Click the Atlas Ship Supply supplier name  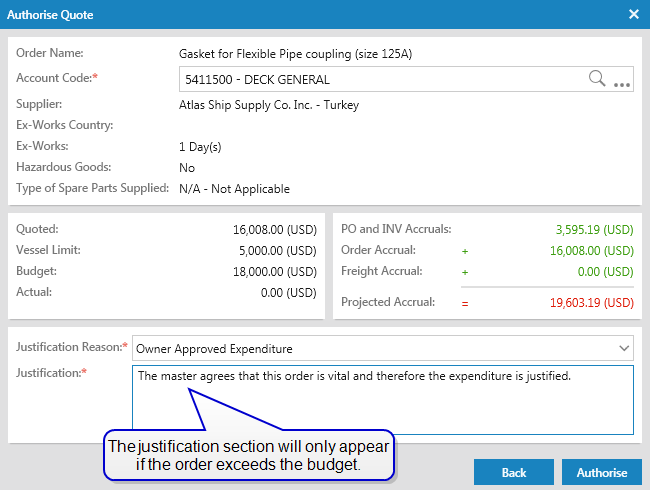click(268, 105)
